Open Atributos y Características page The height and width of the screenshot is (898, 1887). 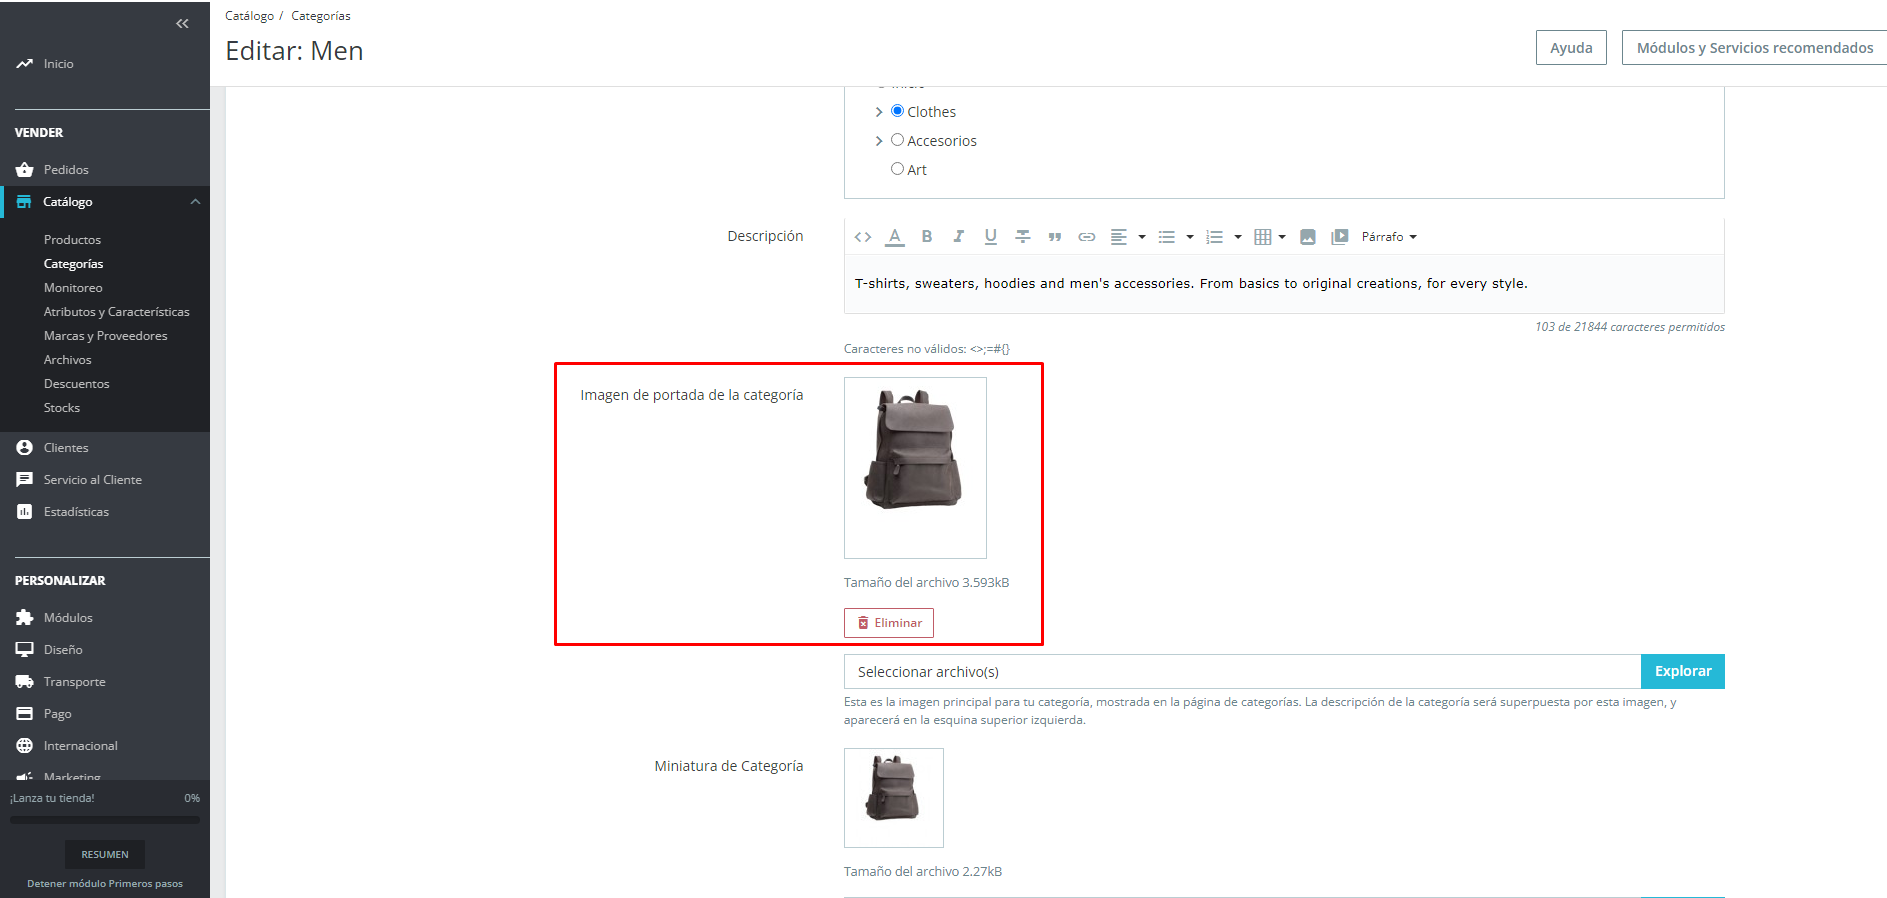tap(116, 312)
